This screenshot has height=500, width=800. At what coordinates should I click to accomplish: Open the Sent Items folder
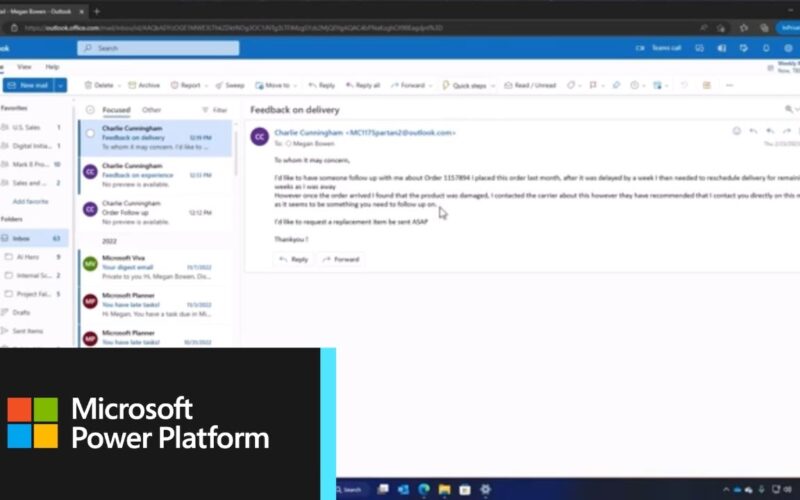pos(26,331)
